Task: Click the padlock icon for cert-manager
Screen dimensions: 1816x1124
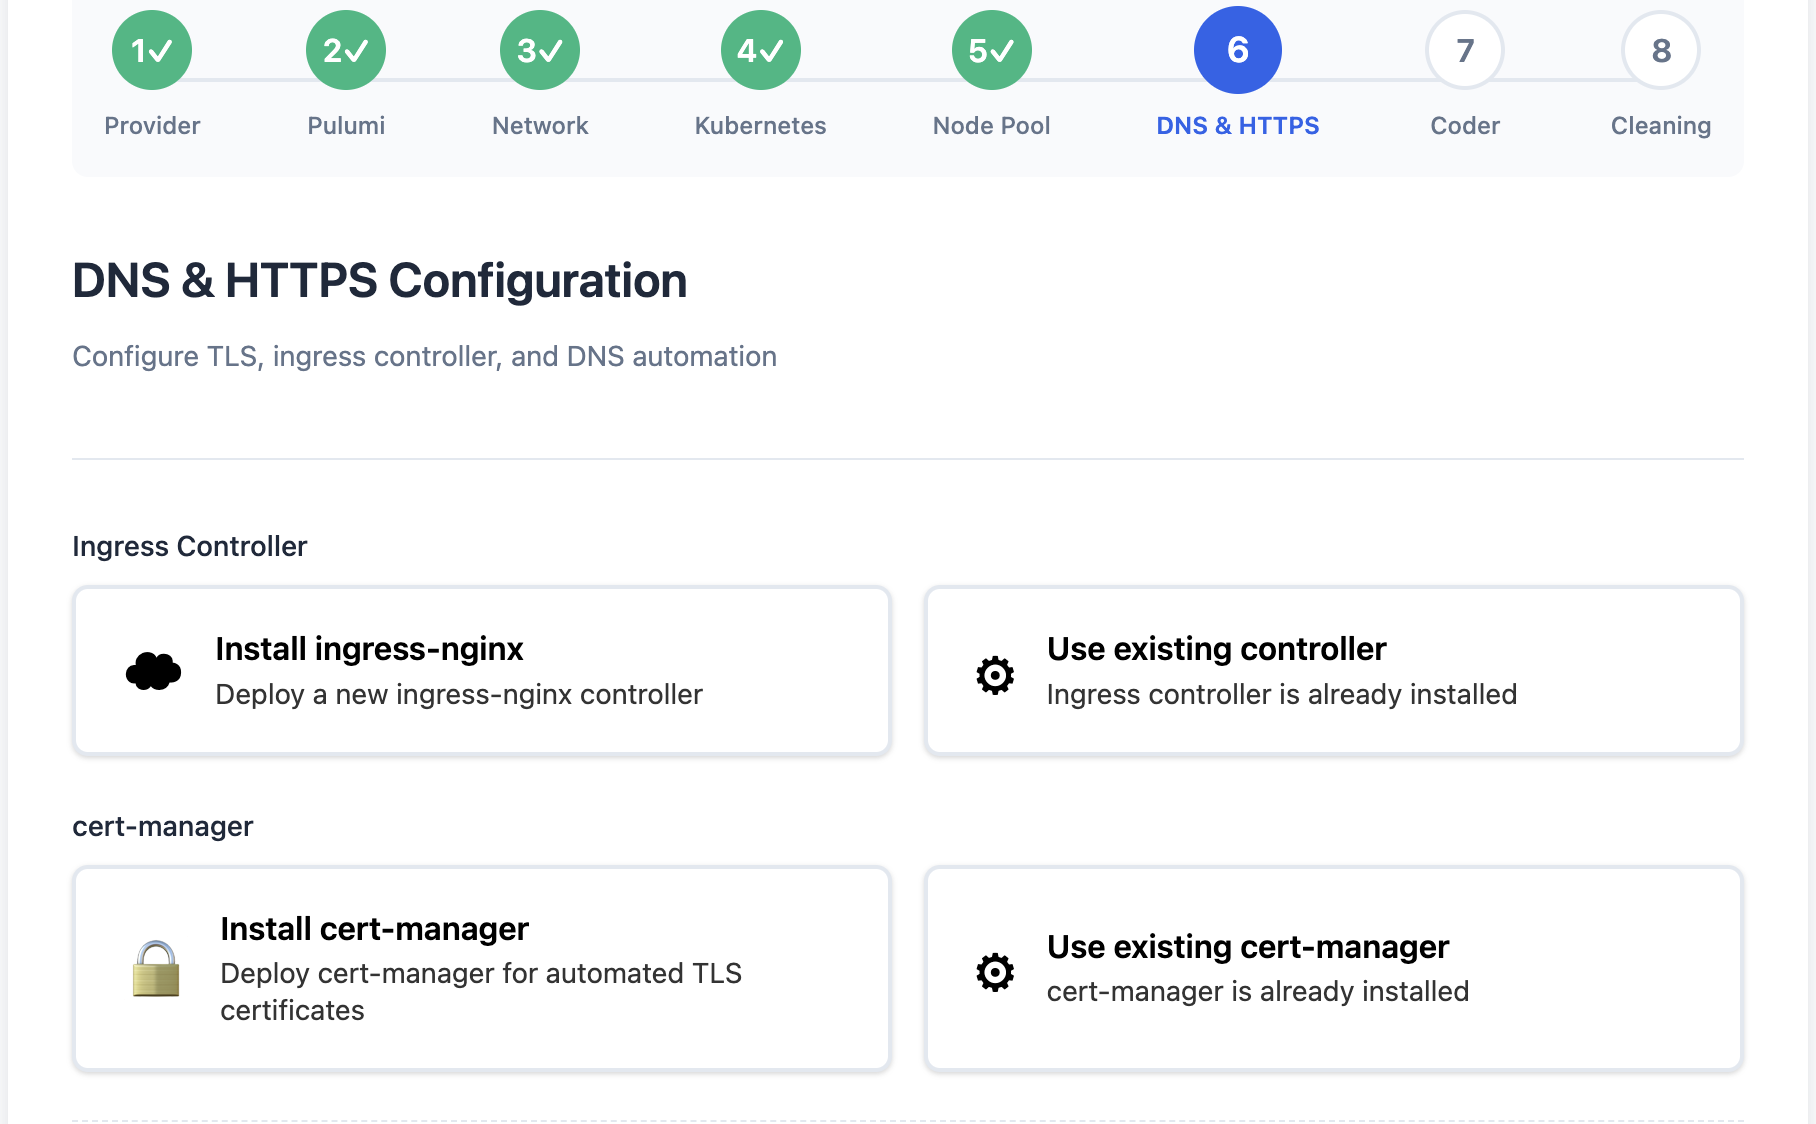Action: click(156, 968)
